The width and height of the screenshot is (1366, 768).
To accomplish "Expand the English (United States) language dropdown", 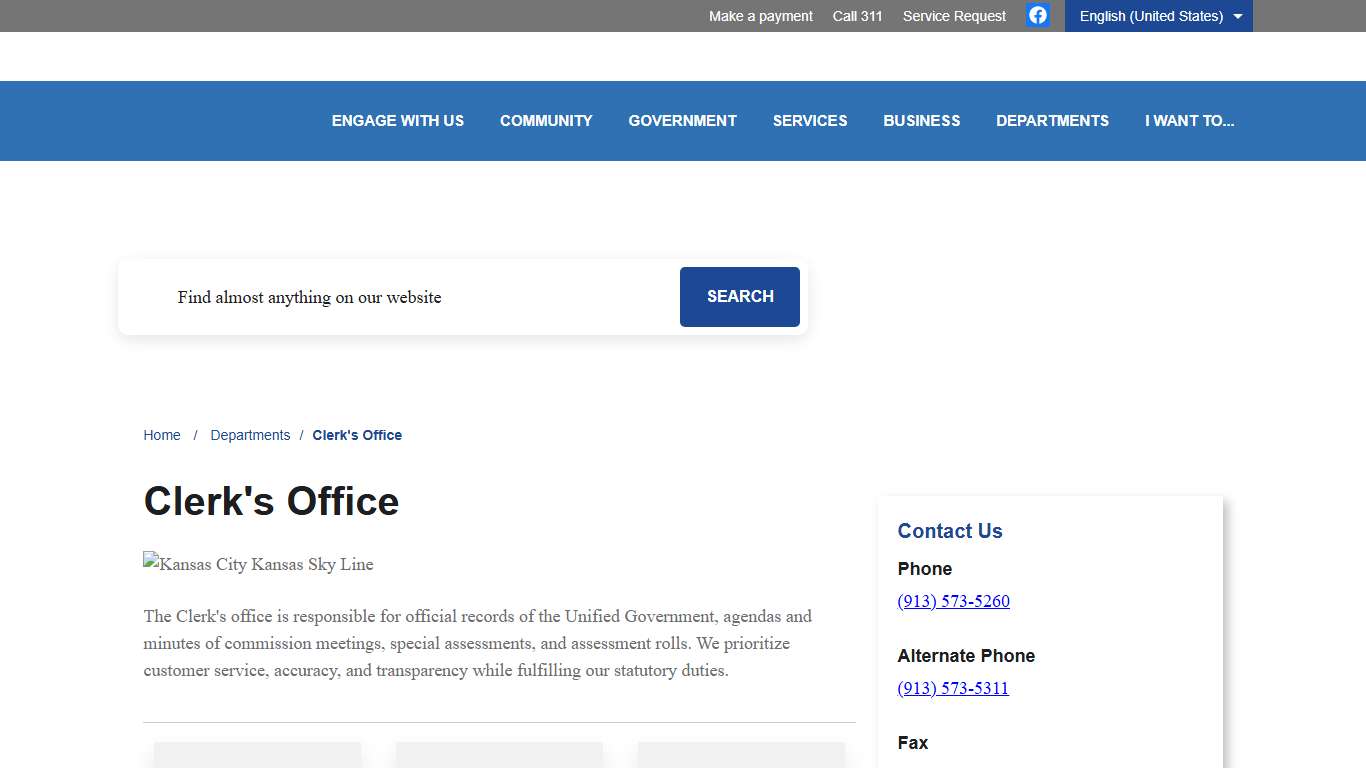I will (1158, 16).
